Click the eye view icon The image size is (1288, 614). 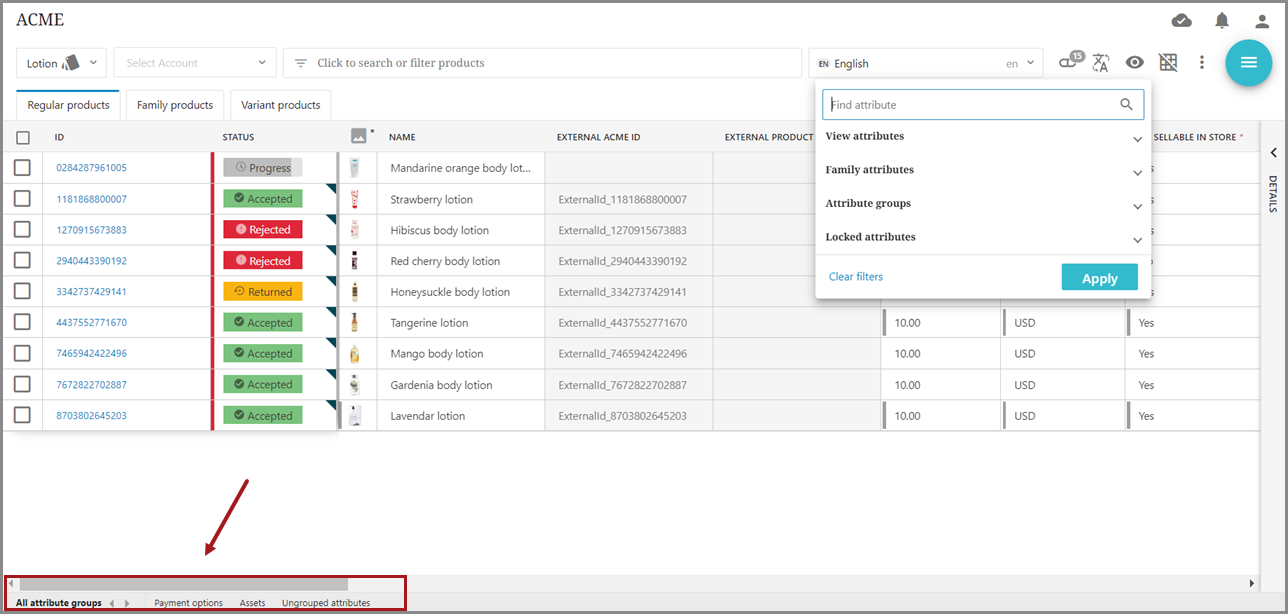point(1134,63)
